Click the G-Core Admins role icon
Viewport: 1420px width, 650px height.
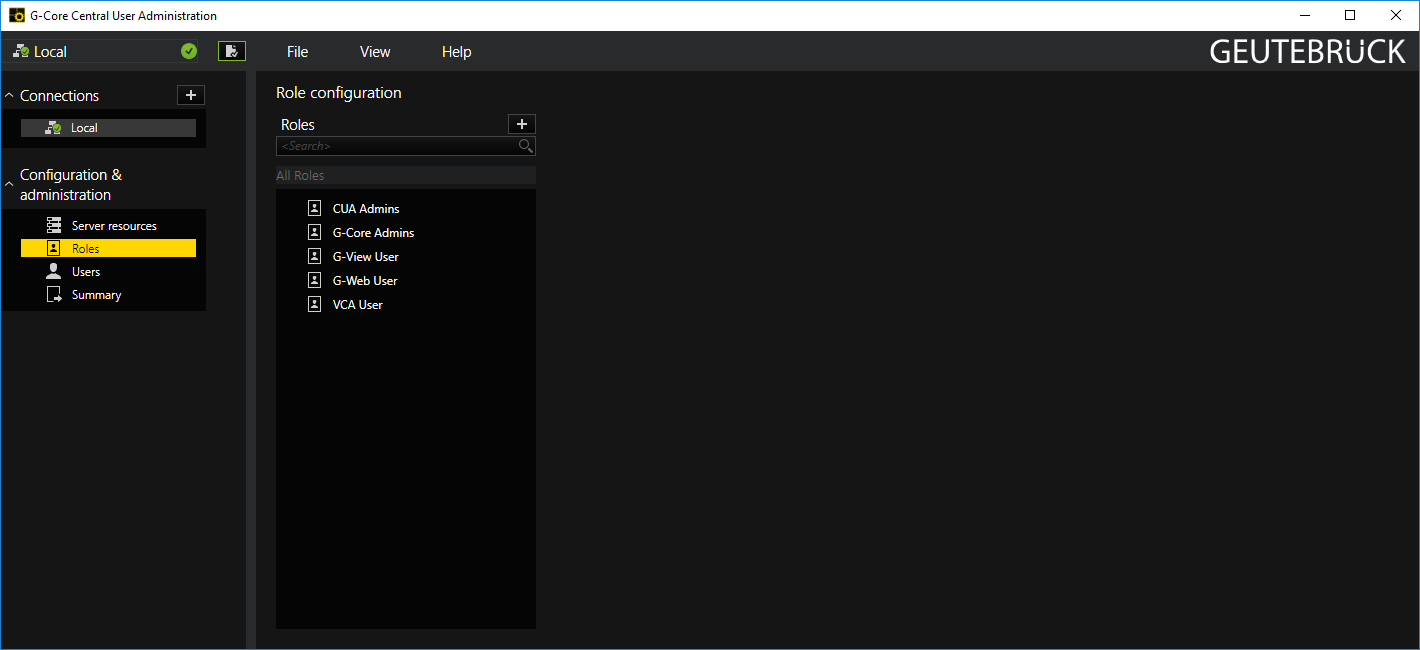click(314, 233)
